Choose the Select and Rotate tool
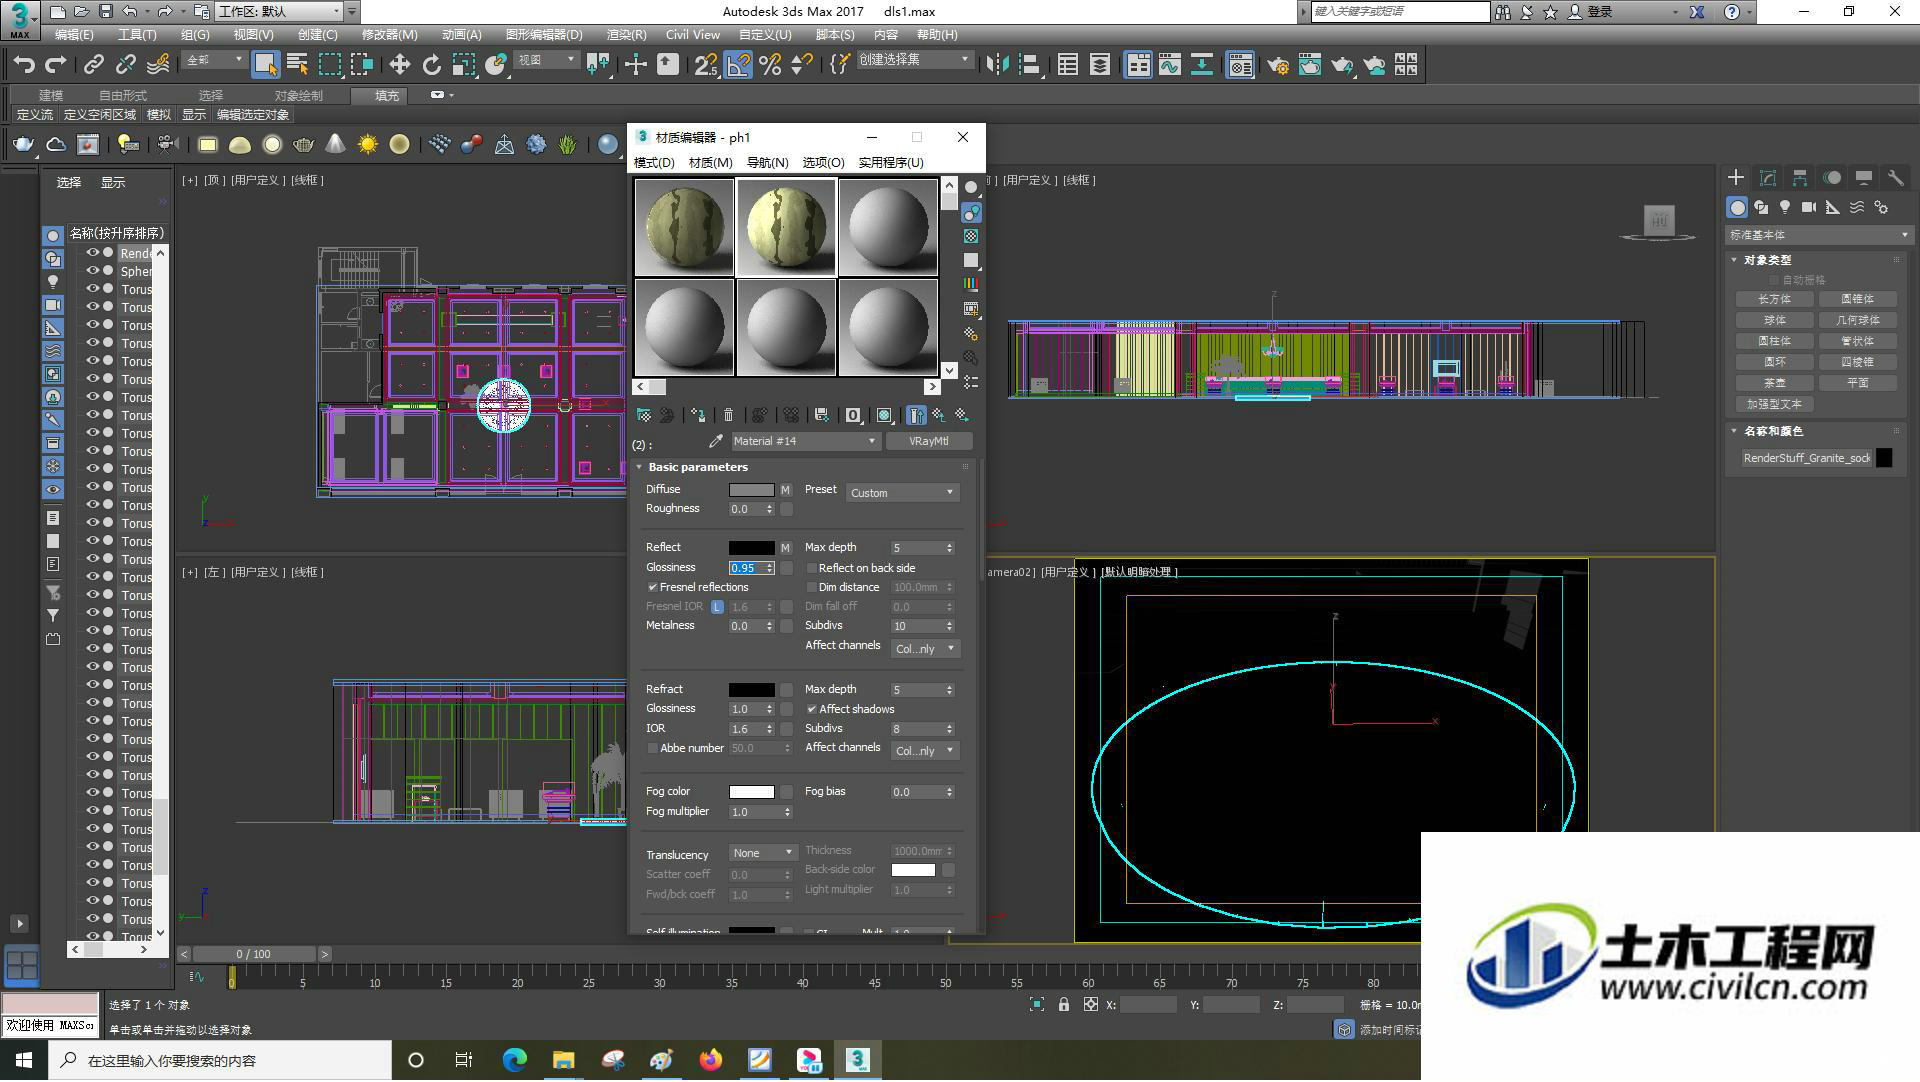Image resolution: width=1920 pixels, height=1082 pixels. coord(431,65)
